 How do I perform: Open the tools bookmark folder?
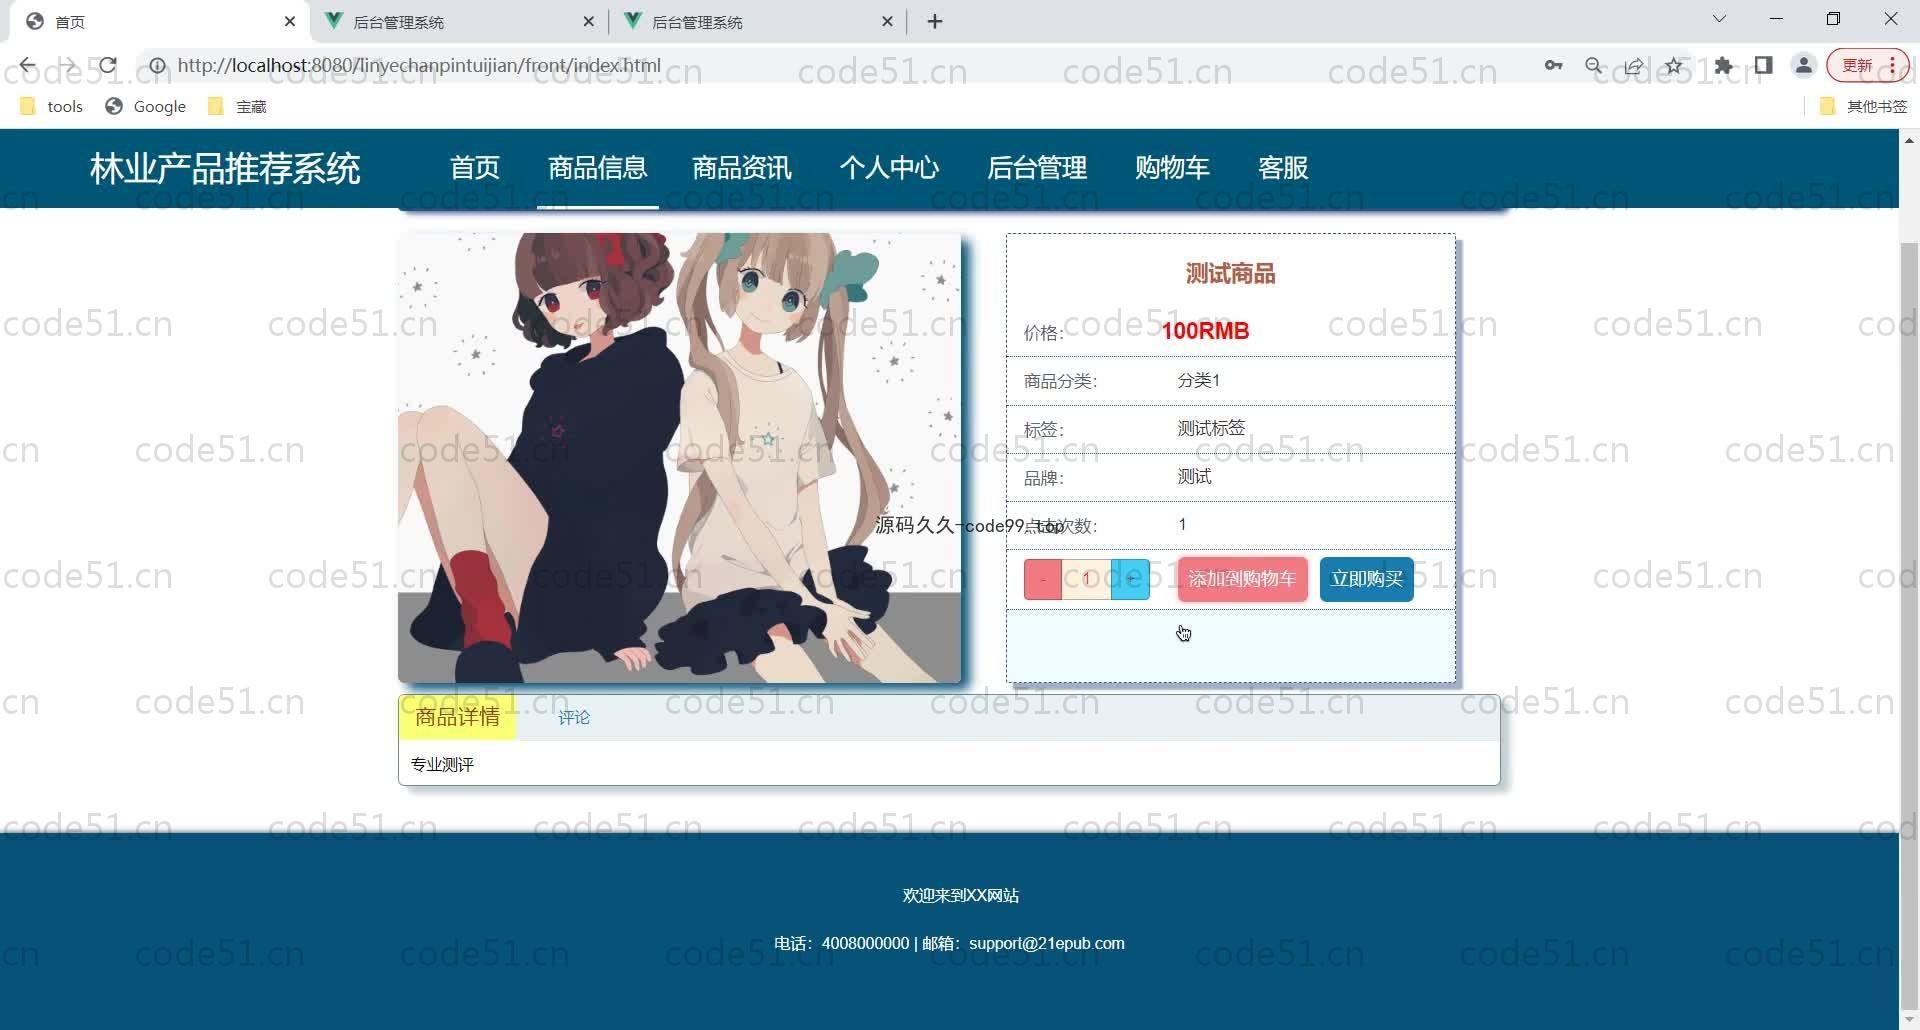coord(52,106)
